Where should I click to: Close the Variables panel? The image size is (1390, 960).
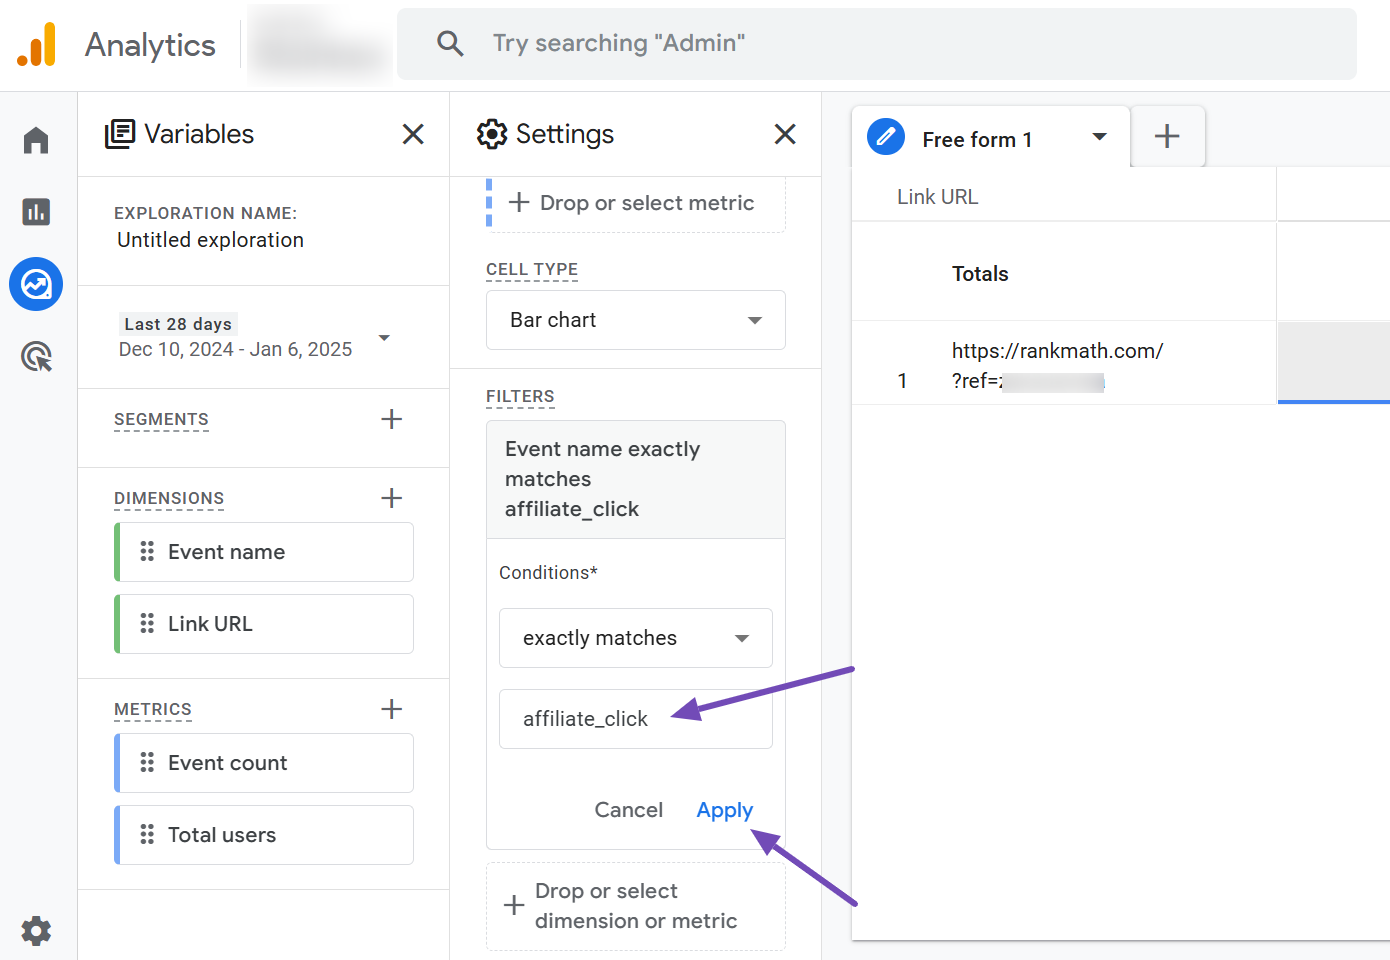tap(413, 134)
